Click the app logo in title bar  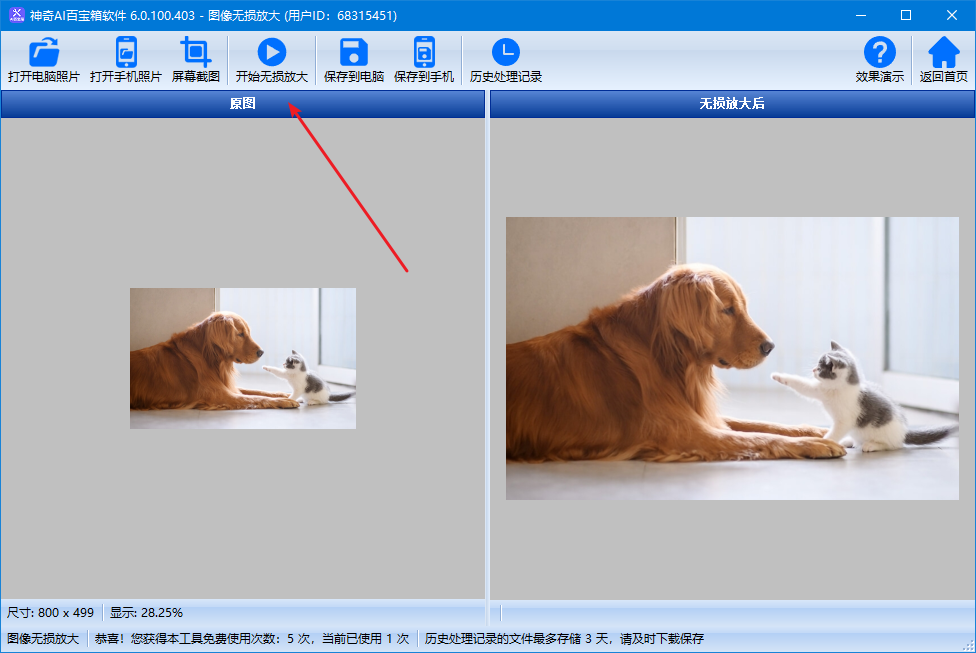pyautogui.click(x=16, y=15)
